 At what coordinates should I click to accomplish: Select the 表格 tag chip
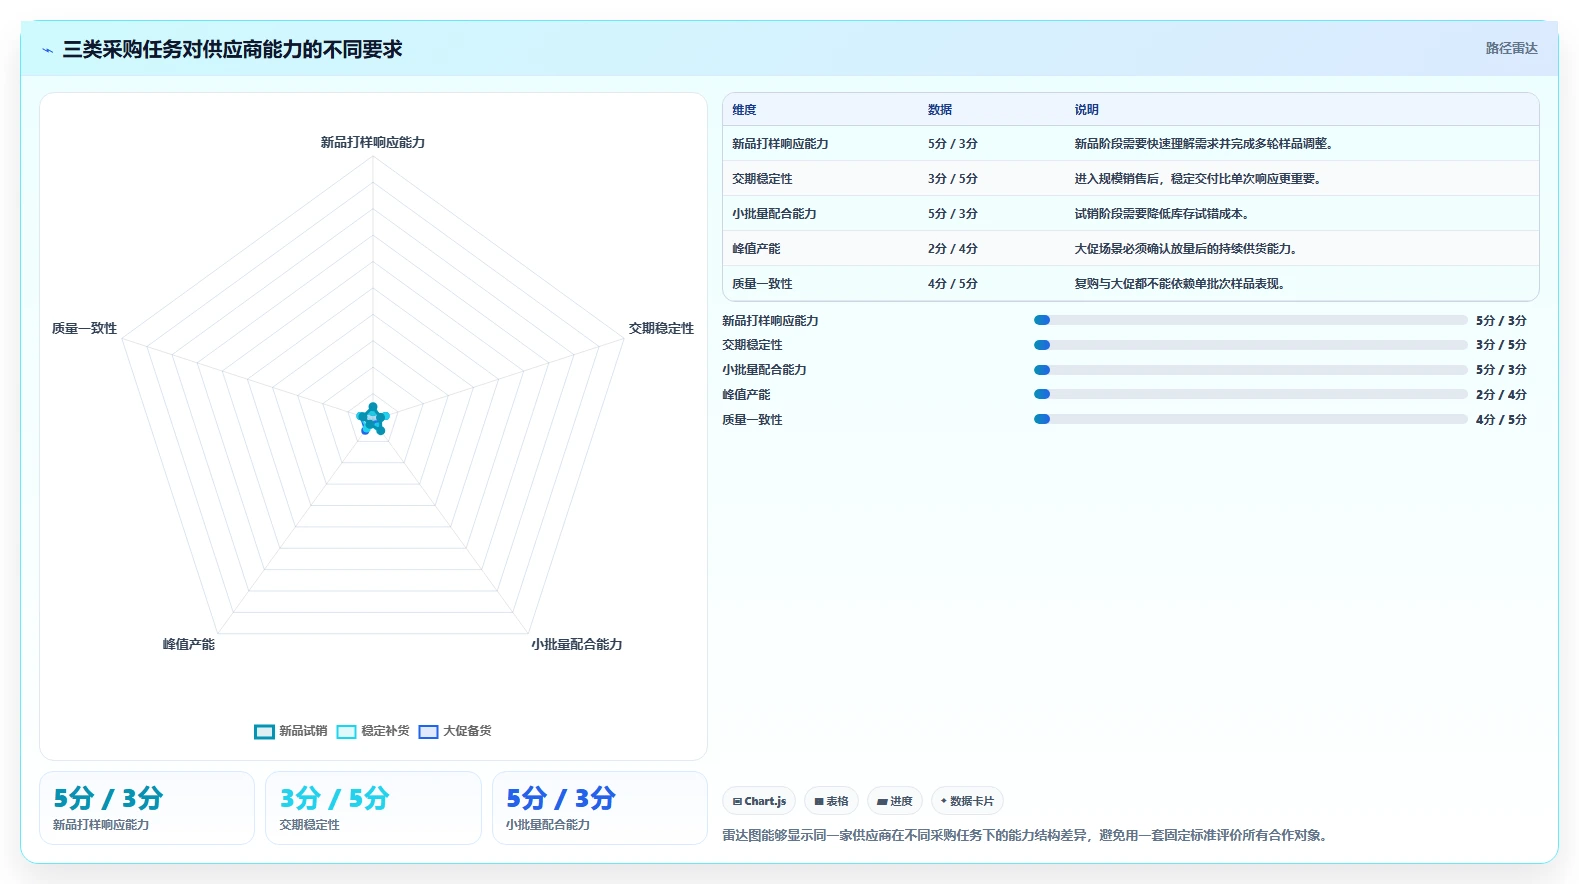831,801
